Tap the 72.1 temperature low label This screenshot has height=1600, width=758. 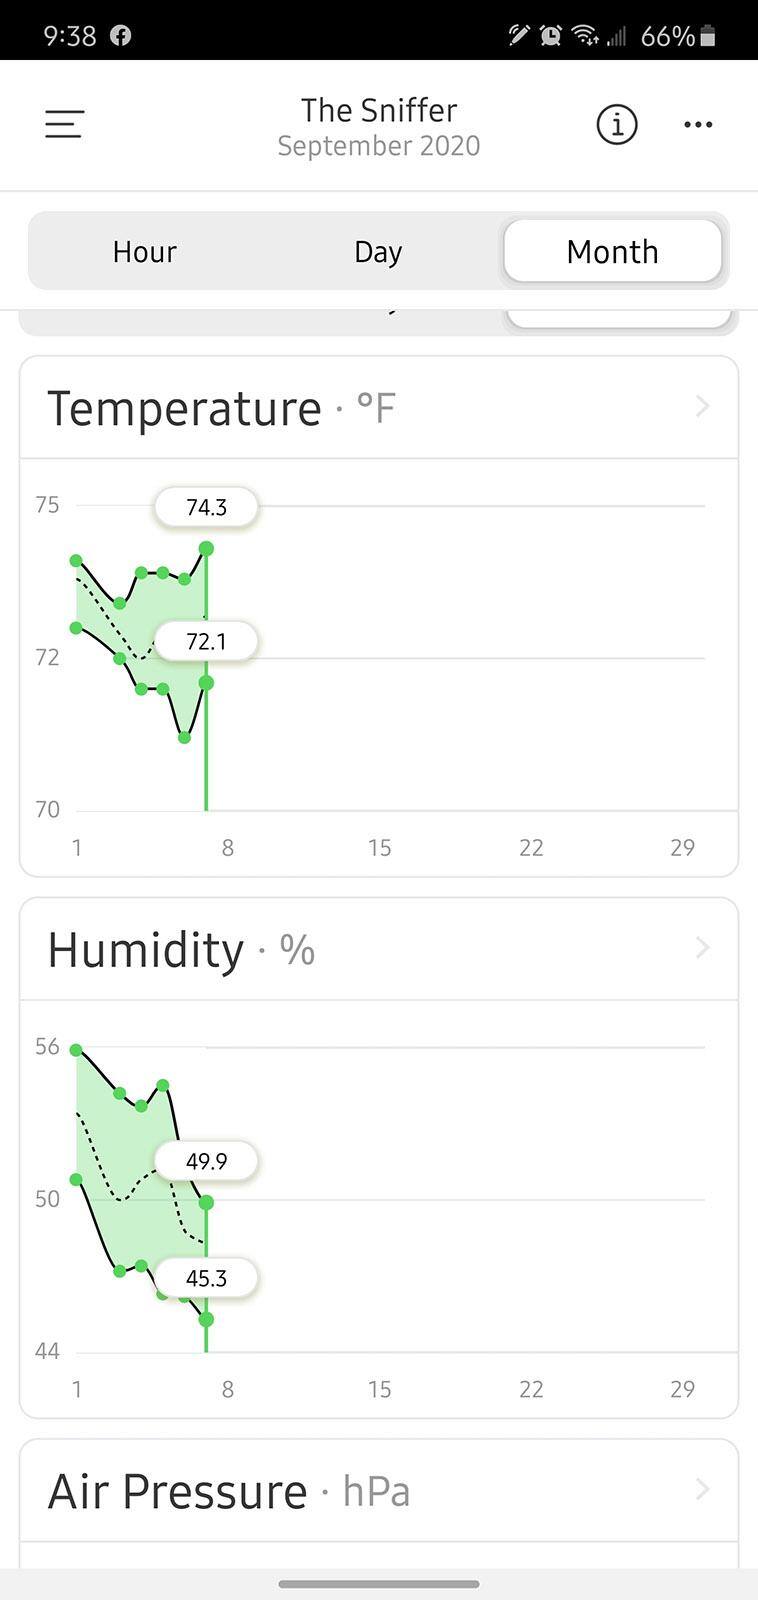[206, 641]
